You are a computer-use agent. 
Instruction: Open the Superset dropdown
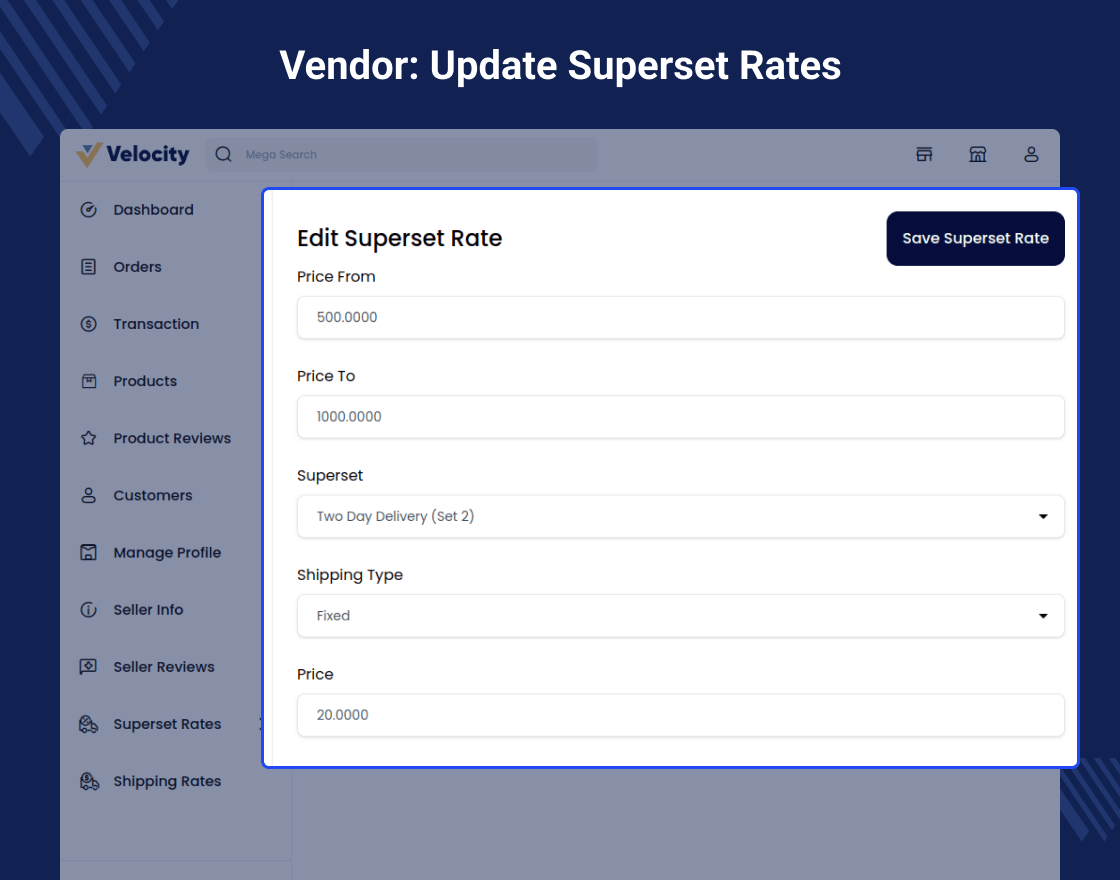click(x=680, y=517)
